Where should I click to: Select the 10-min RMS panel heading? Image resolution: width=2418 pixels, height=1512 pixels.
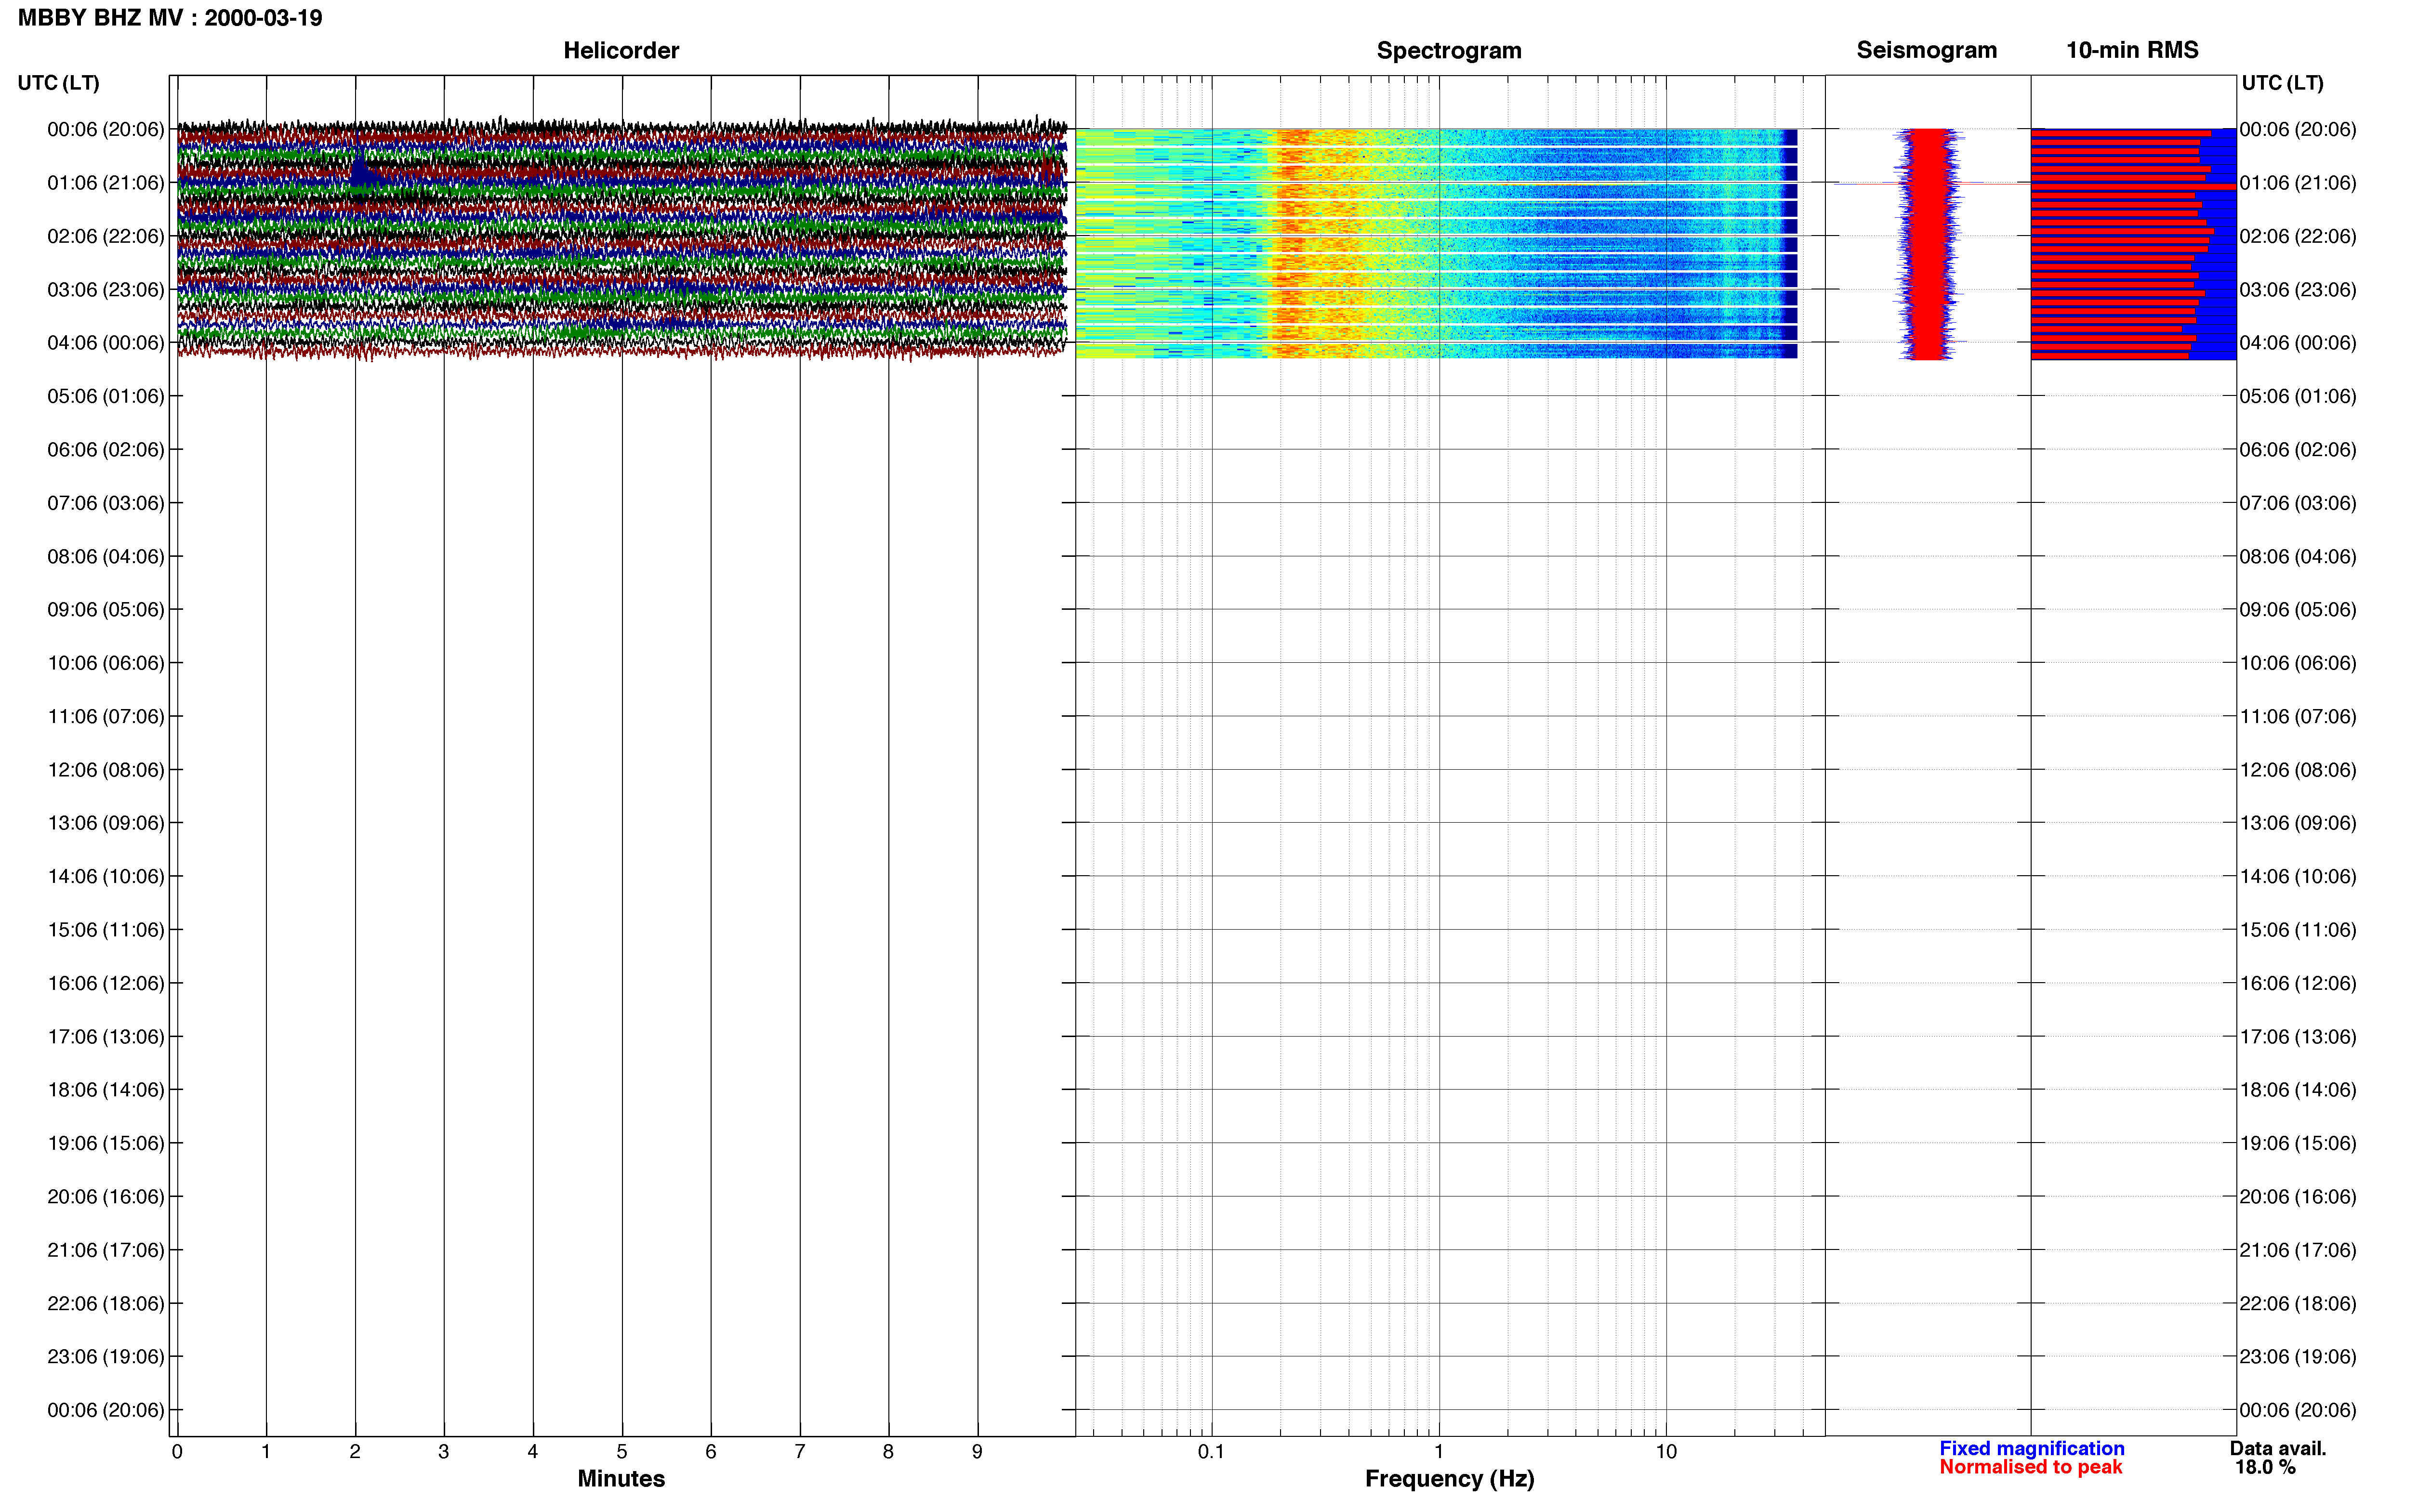coord(2132,50)
